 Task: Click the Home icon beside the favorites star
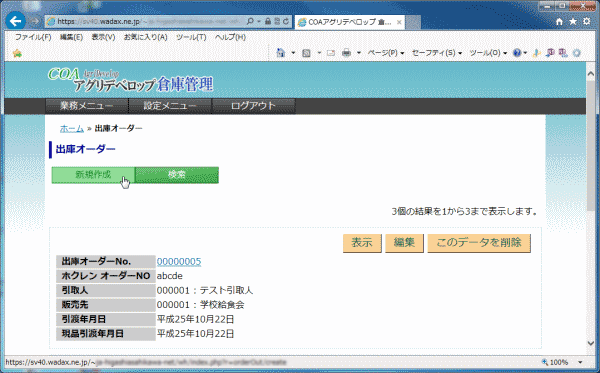(559, 22)
